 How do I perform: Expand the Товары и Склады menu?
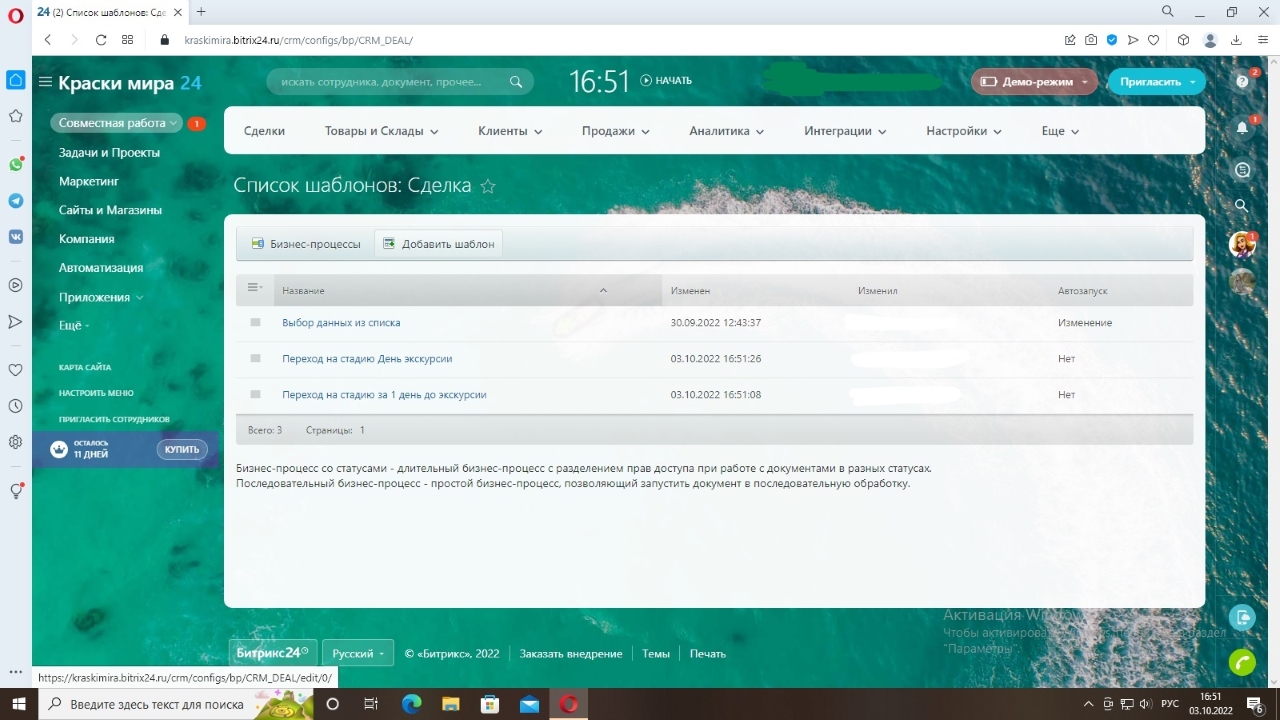[x=381, y=131]
